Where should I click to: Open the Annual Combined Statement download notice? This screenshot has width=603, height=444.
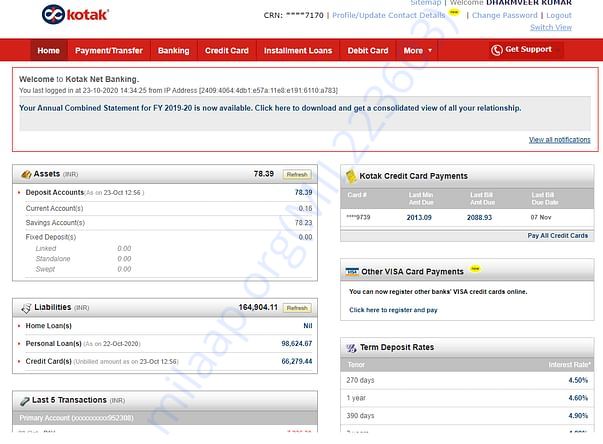(x=270, y=108)
